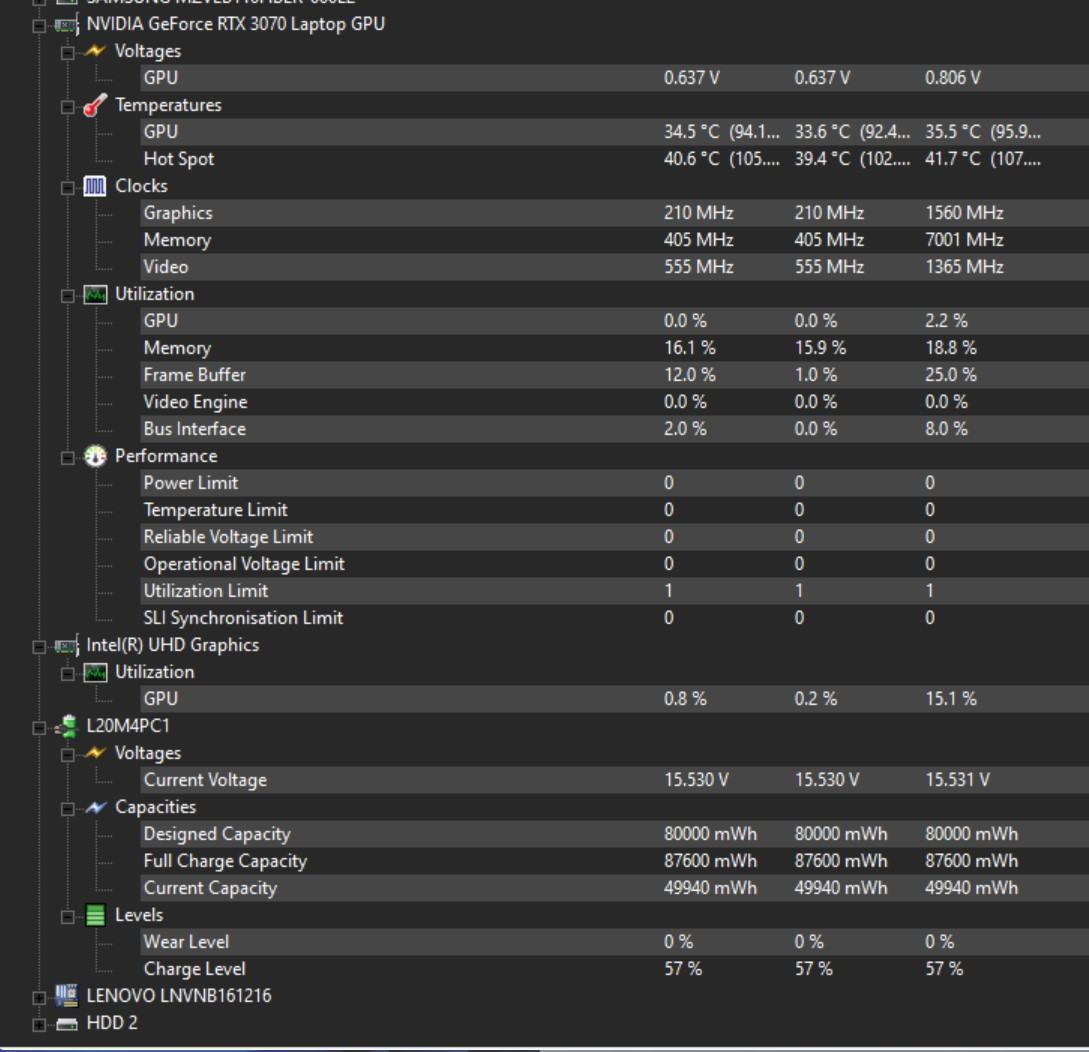The height and width of the screenshot is (1052, 1089).
Task: Select the NVIDIA GeForce RTX 3070 Laptop GPU label
Action: pos(235,24)
